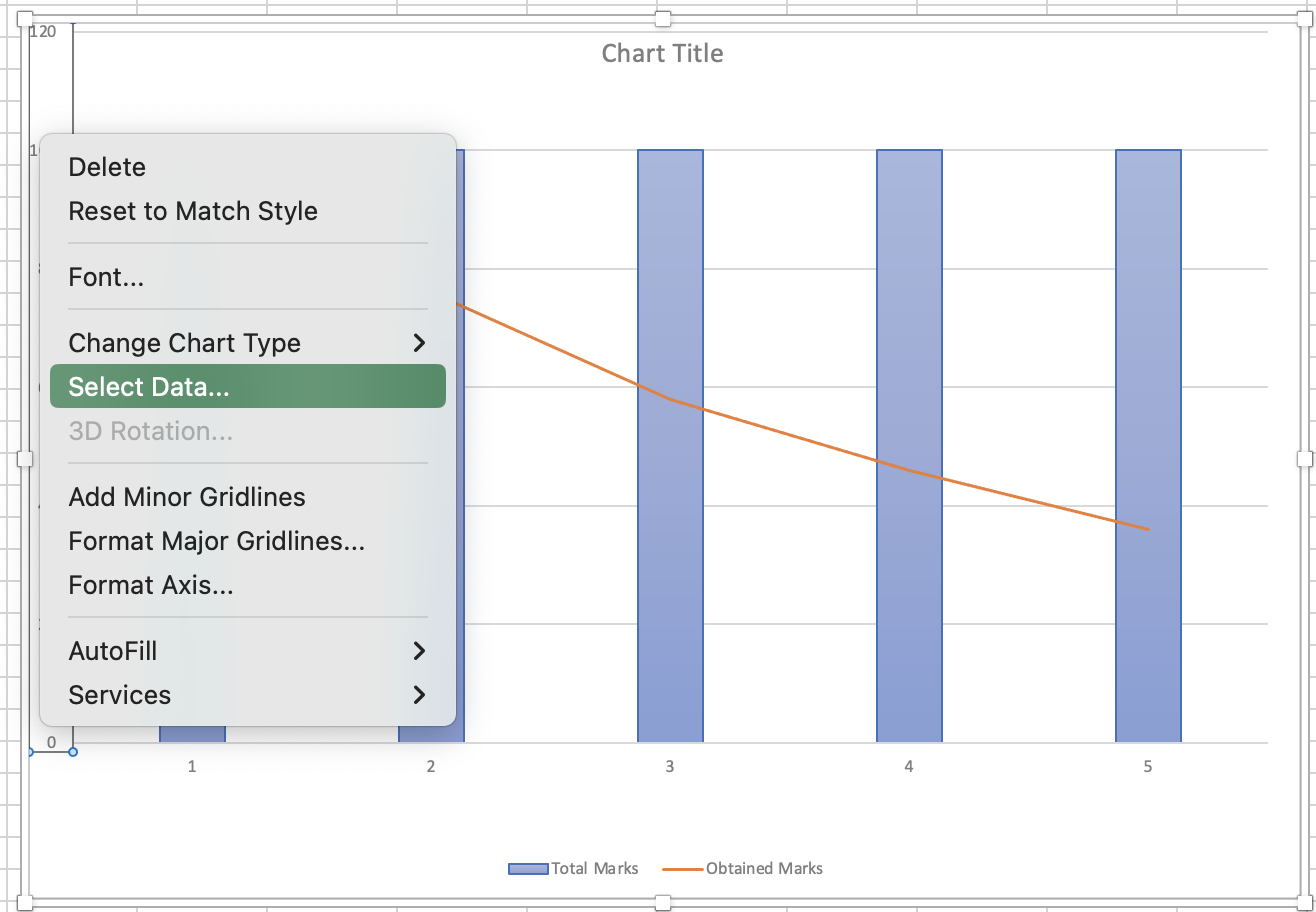This screenshot has height=912, width=1316.
Task: Click axis label 2 on horizontal axis
Action: click(x=431, y=767)
